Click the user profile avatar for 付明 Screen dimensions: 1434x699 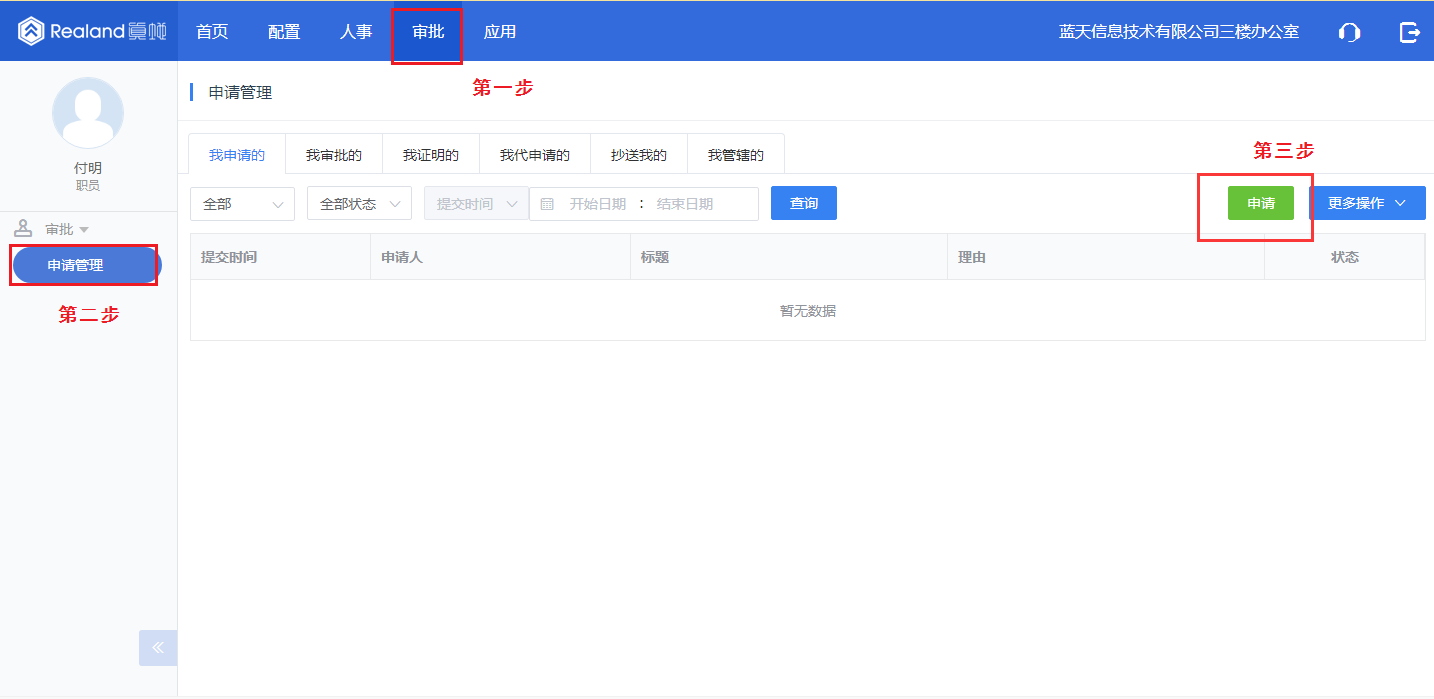point(87,112)
